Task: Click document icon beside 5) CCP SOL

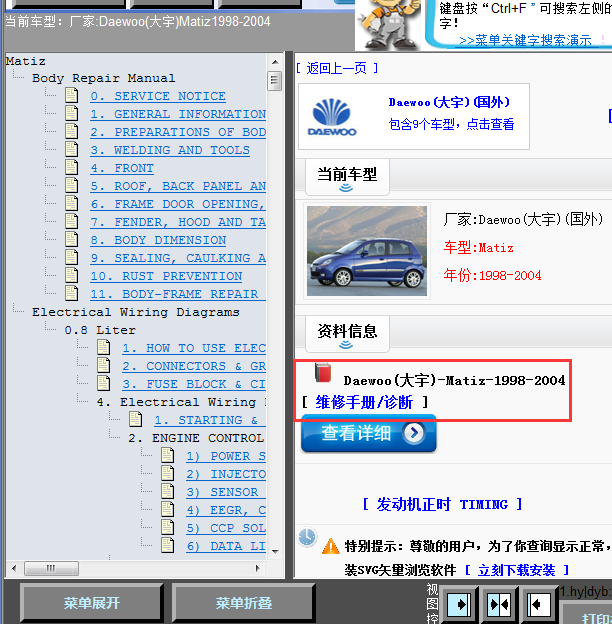Action: [x=168, y=527]
